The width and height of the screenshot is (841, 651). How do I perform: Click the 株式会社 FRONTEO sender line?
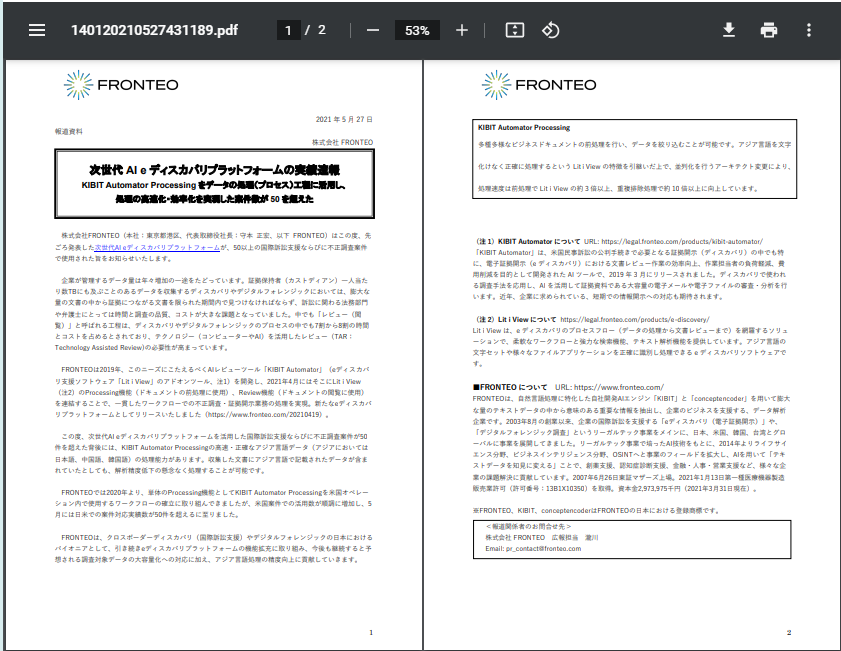(342, 142)
